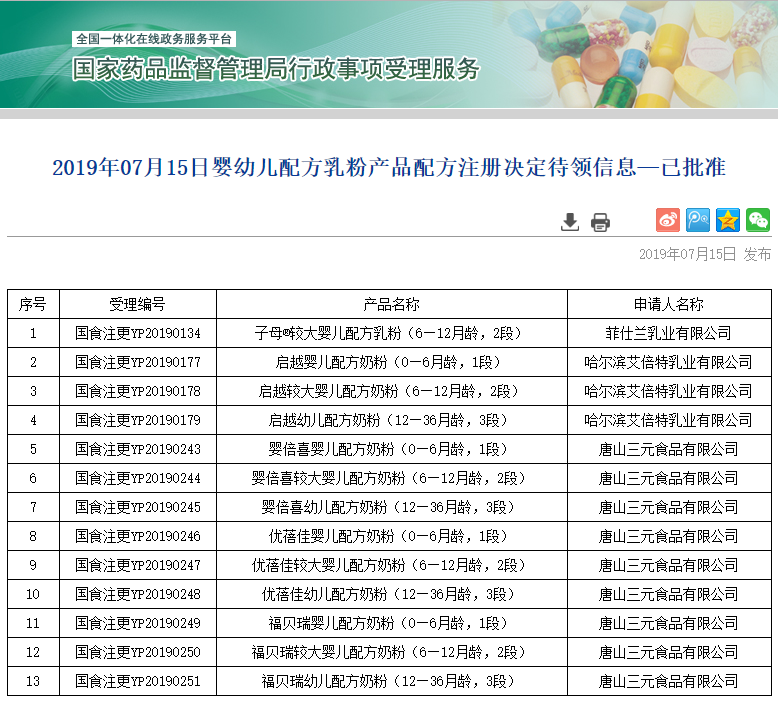Screen dimensions: 778x702
Task: Select cell 国食注更YP20190177
Action: (x=138, y=362)
